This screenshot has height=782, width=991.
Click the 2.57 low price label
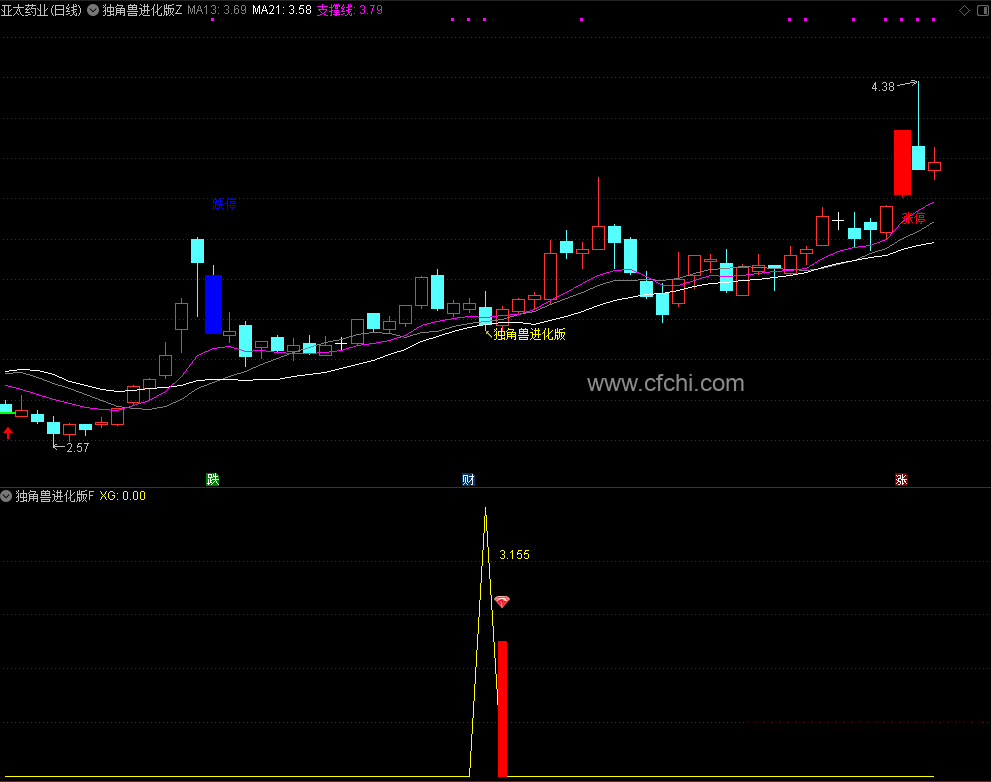78,448
